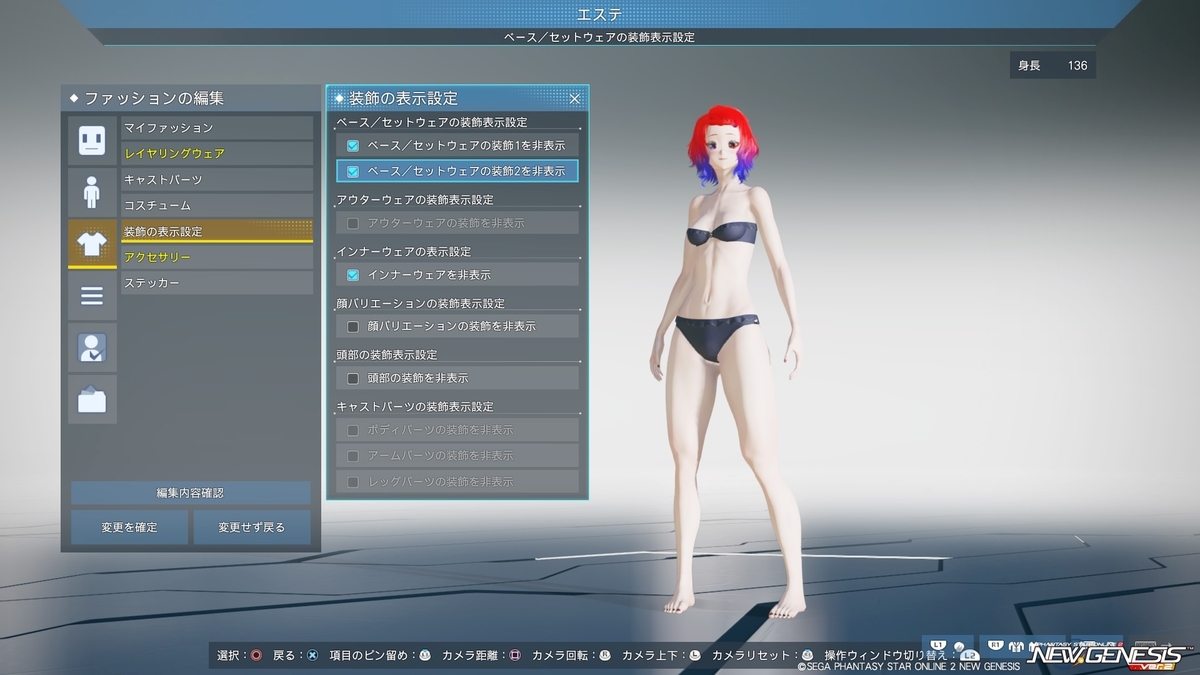Click the stick icon next to カメラ回転

tap(605, 655)
